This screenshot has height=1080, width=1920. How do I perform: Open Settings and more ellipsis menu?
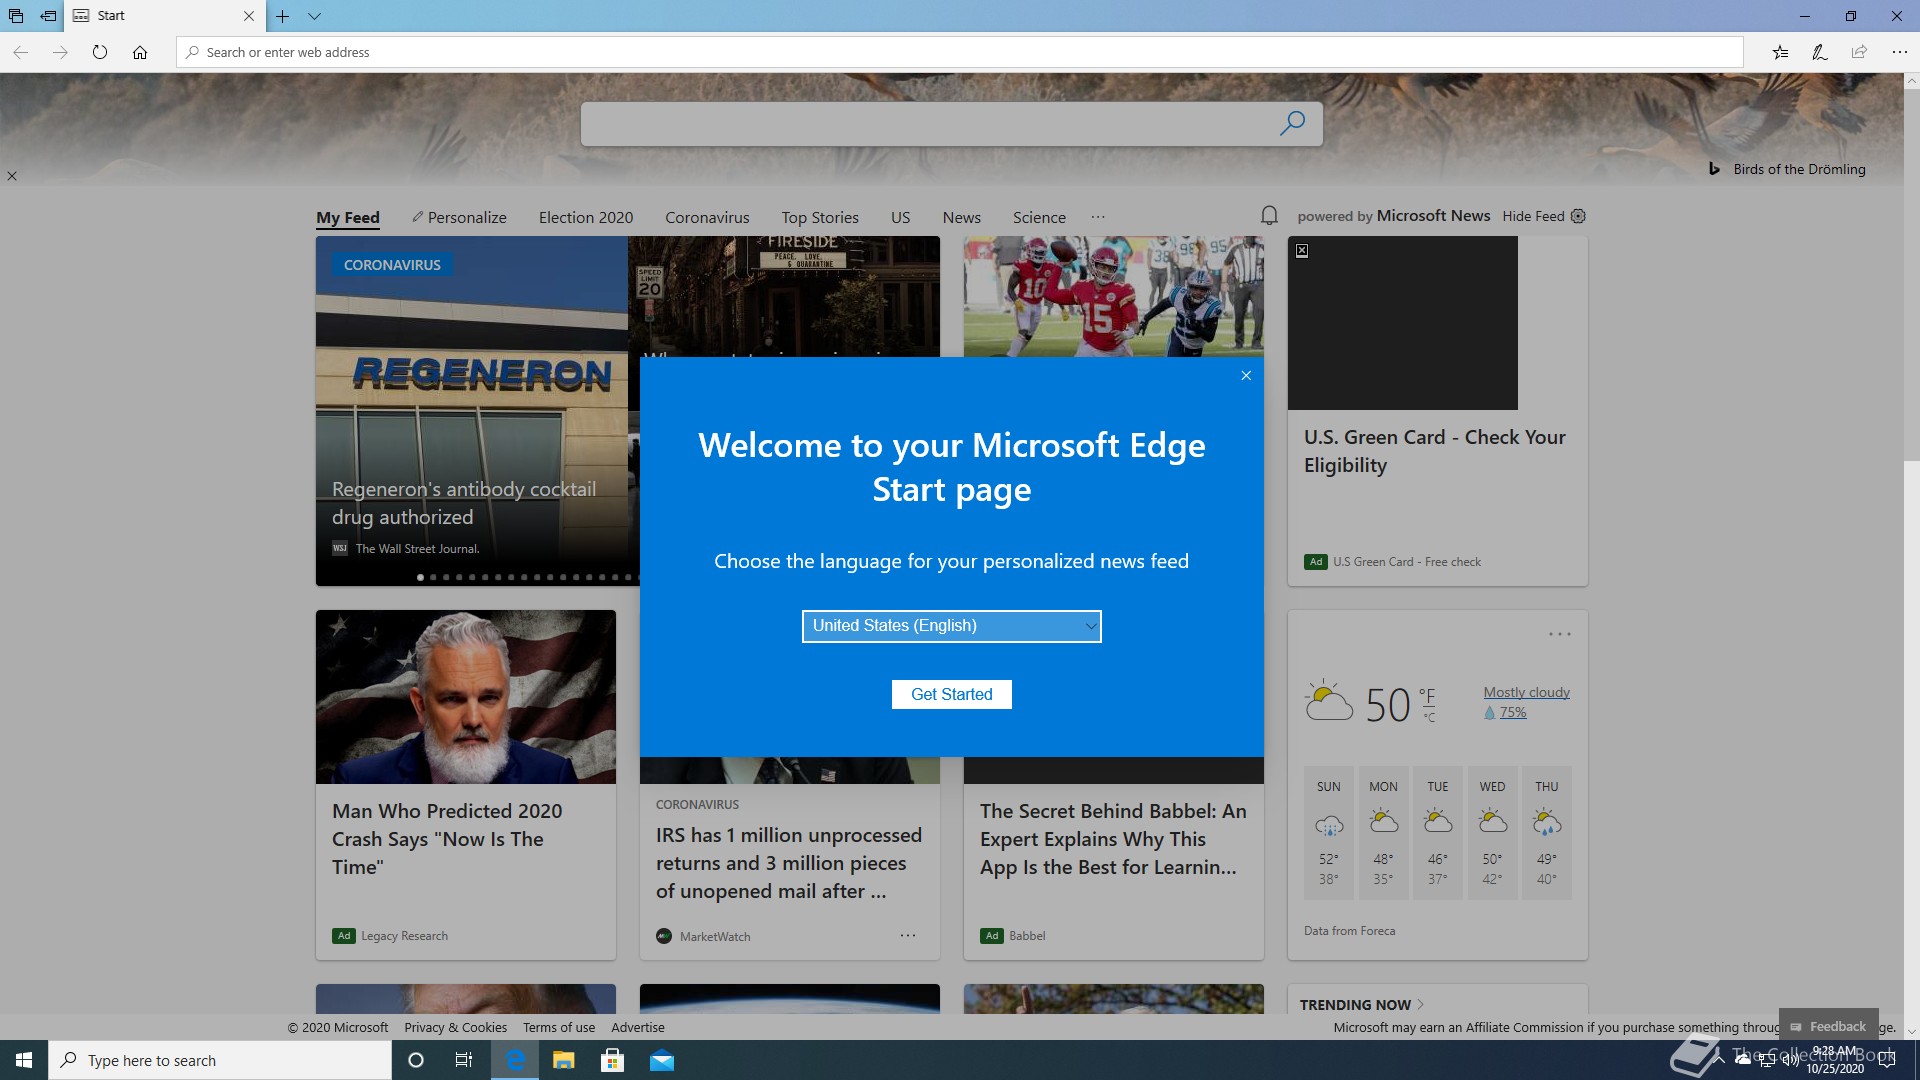pos(1899,52)
